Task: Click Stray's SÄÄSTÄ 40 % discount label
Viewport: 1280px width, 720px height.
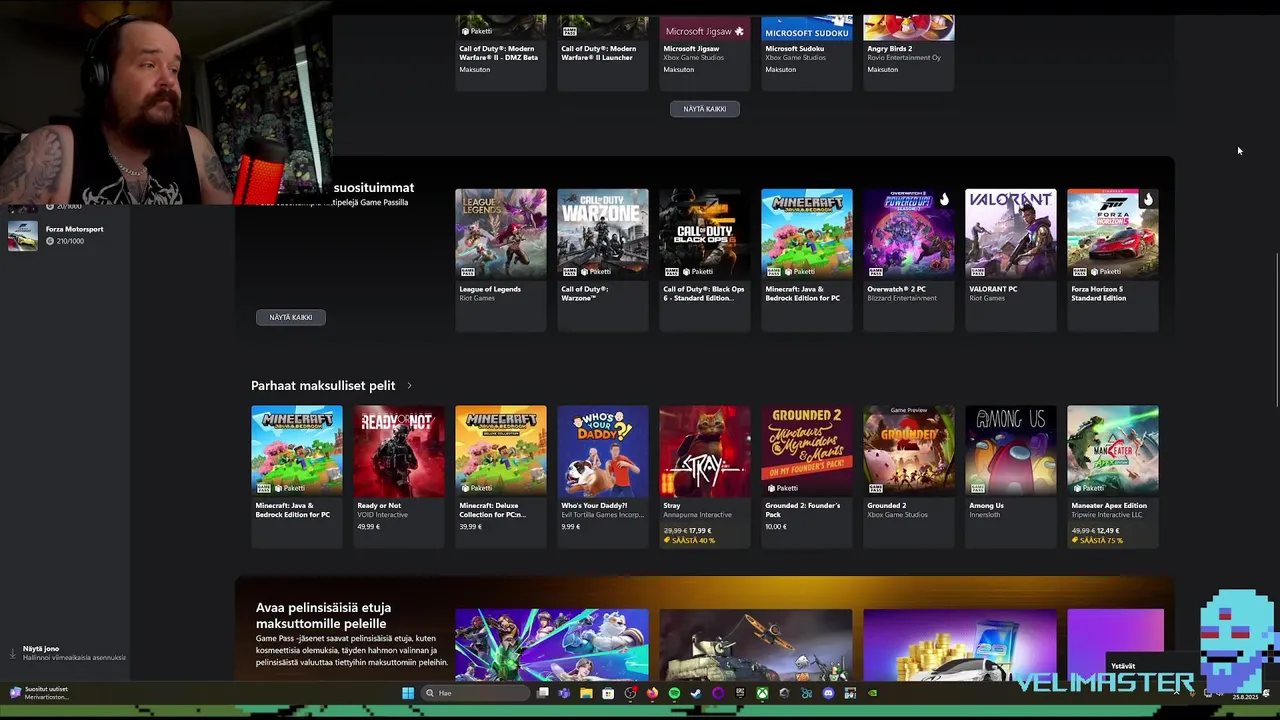Action: pos(691,540)
